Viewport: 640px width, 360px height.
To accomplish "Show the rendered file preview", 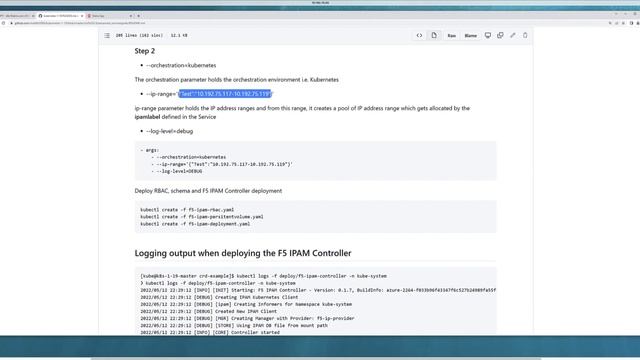I will click(434, 36).
